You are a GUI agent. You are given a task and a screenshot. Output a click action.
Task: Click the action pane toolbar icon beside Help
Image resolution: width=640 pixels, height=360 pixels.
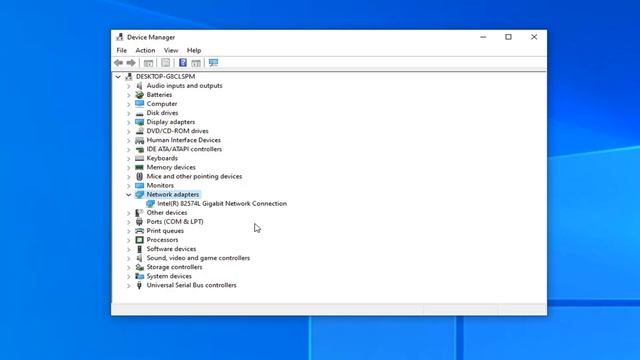pyautogui.click(x=196, y=63)
